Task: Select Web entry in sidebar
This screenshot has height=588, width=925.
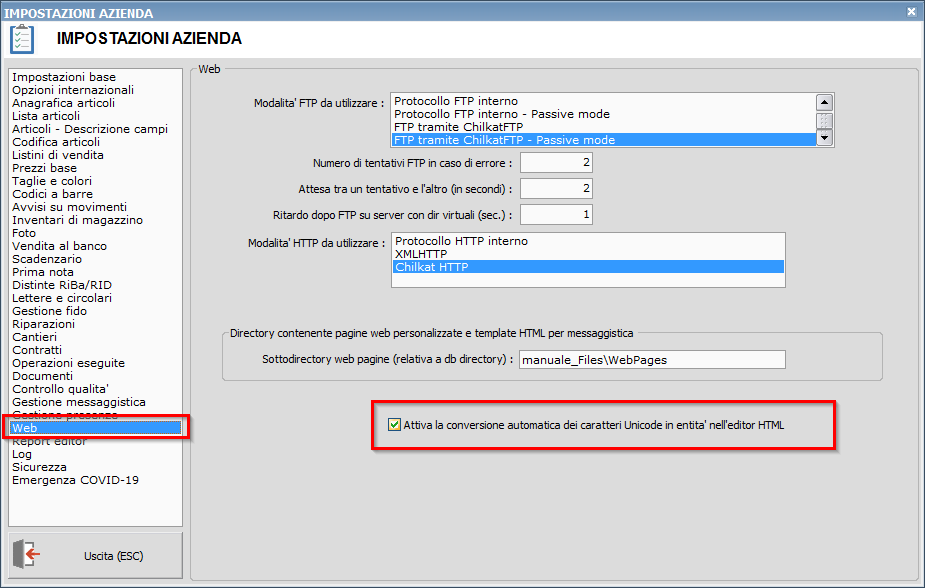Action: (96, 428)
